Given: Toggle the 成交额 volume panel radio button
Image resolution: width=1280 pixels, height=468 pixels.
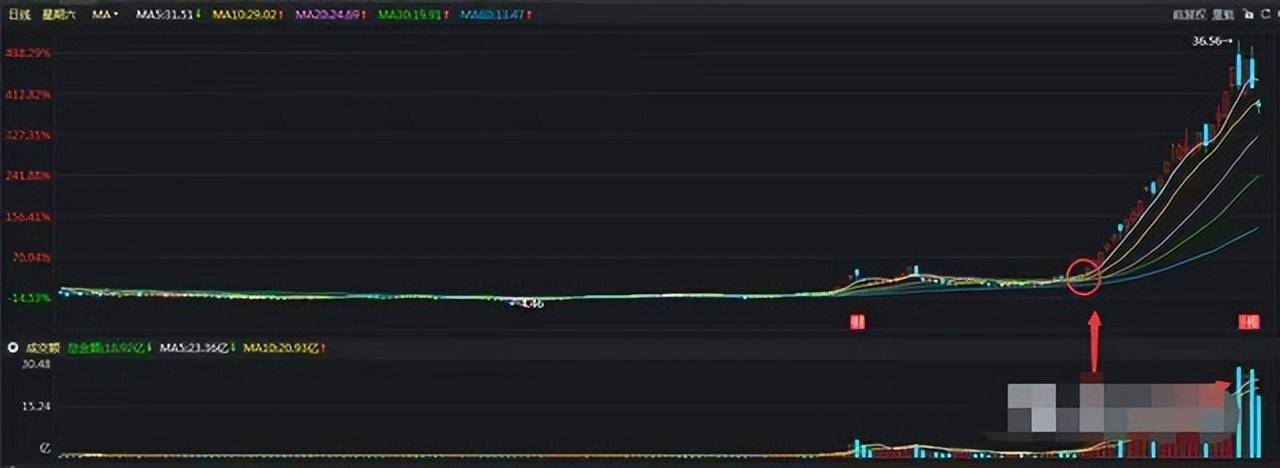Looking at the screenshot, I should click(13, 348).
